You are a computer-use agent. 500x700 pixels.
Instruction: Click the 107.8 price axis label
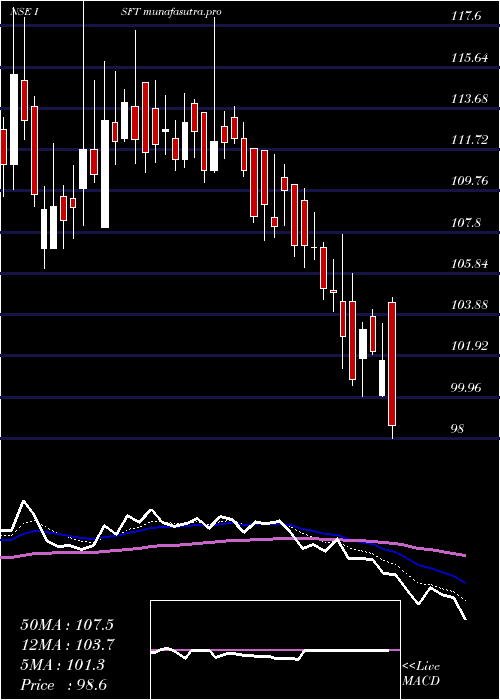[467, 222]
